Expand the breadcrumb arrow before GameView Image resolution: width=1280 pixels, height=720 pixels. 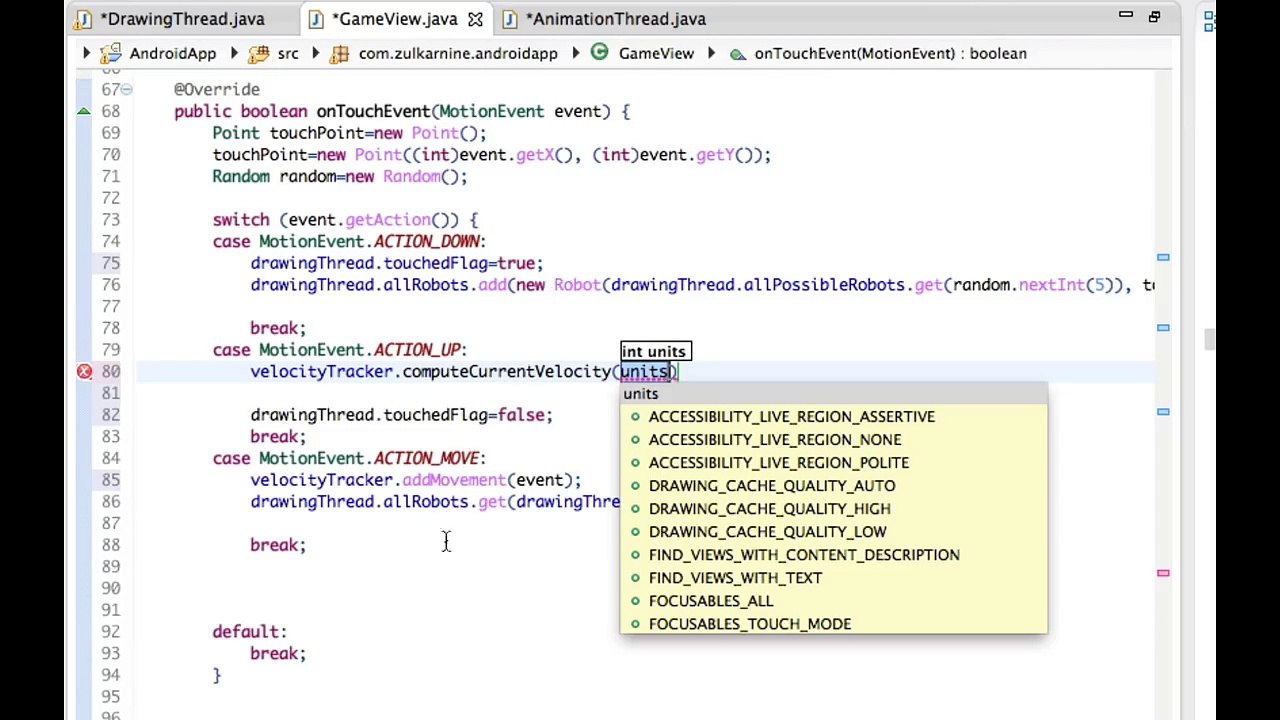[575, 53]
